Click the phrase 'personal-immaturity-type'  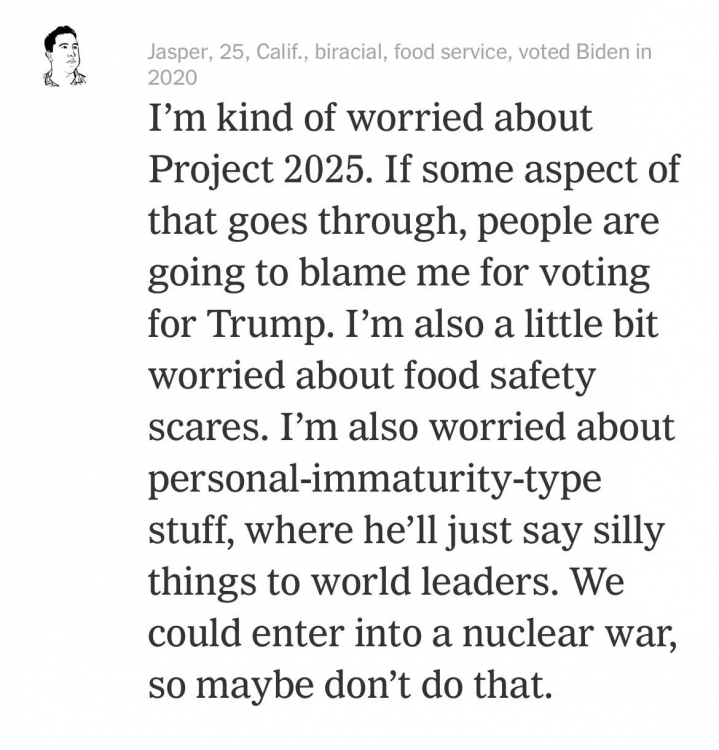[375, 480]
